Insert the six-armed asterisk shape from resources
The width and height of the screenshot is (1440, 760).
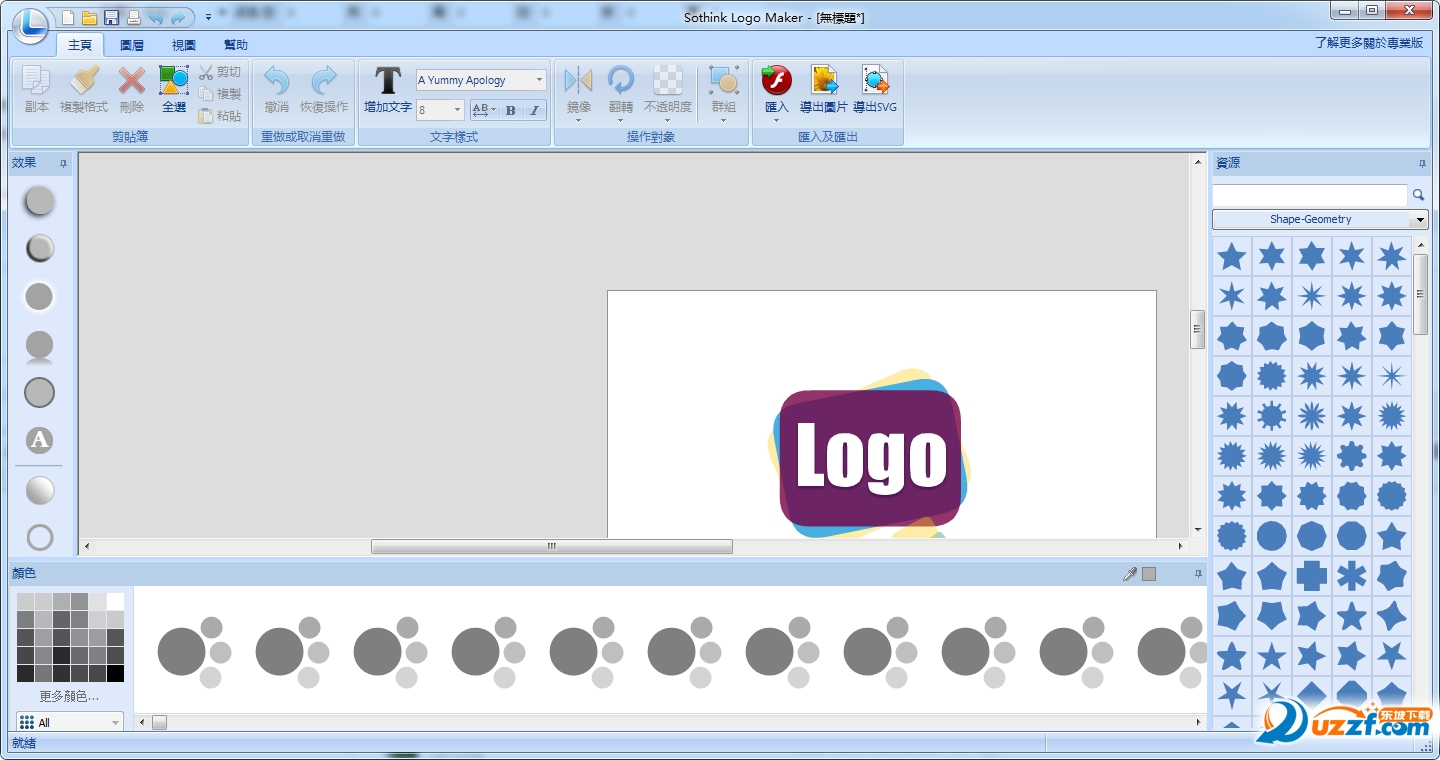[1351, 576]
